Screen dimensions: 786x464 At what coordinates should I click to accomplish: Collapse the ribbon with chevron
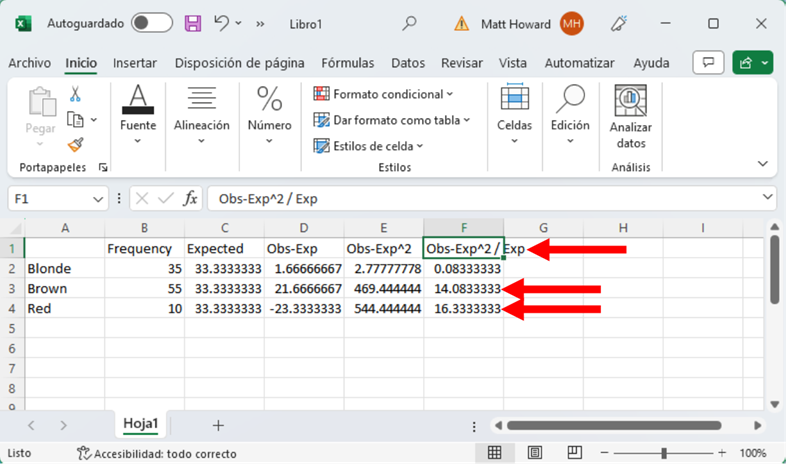coord(763,164)
